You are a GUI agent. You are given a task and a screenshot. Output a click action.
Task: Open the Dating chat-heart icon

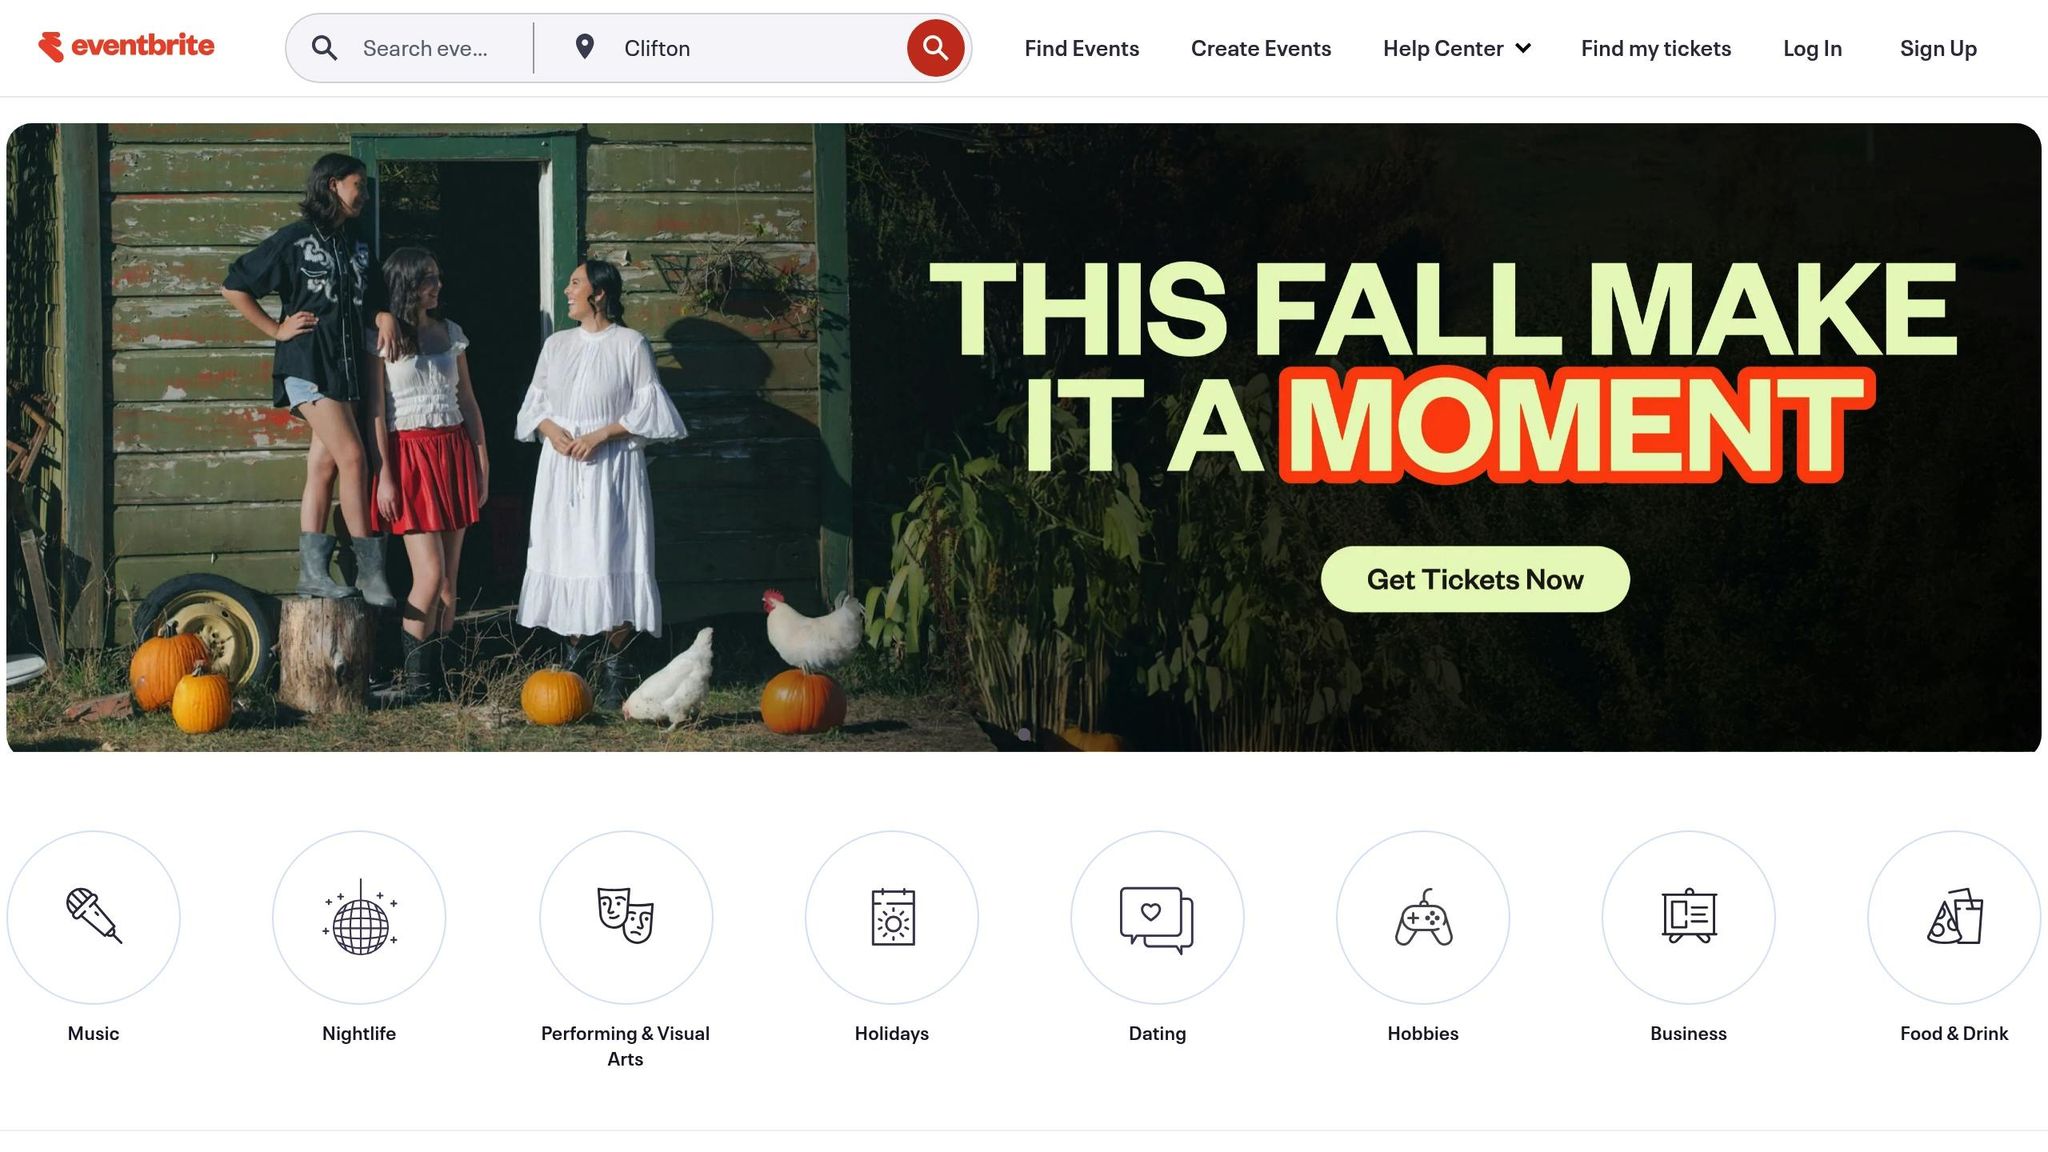point(1157,917)
